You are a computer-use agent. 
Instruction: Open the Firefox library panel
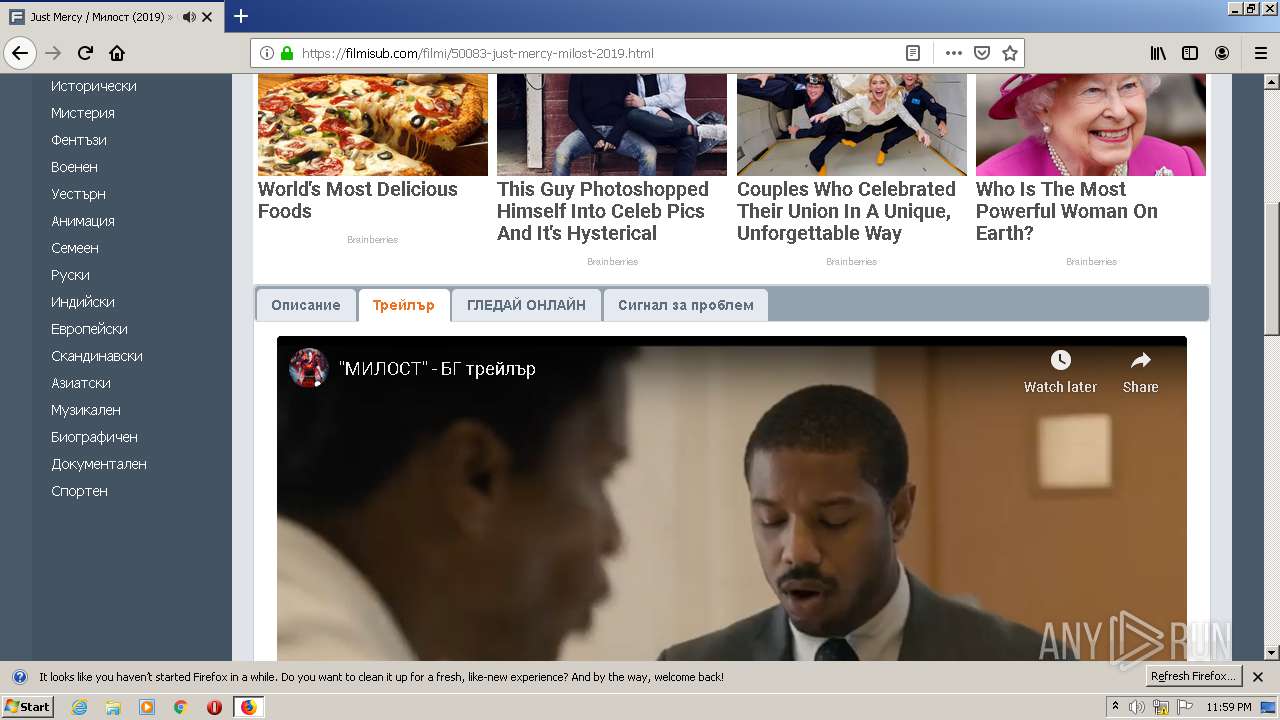(1158, 53)
